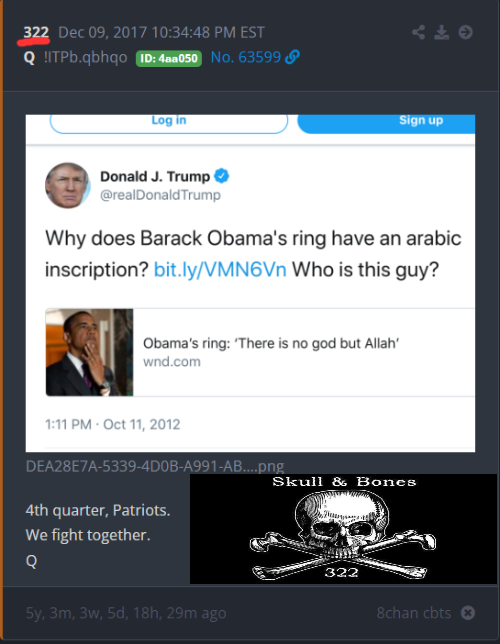This screenshot has width=500, height=644.
Task: Open post number 322
Action: [36, 32]
